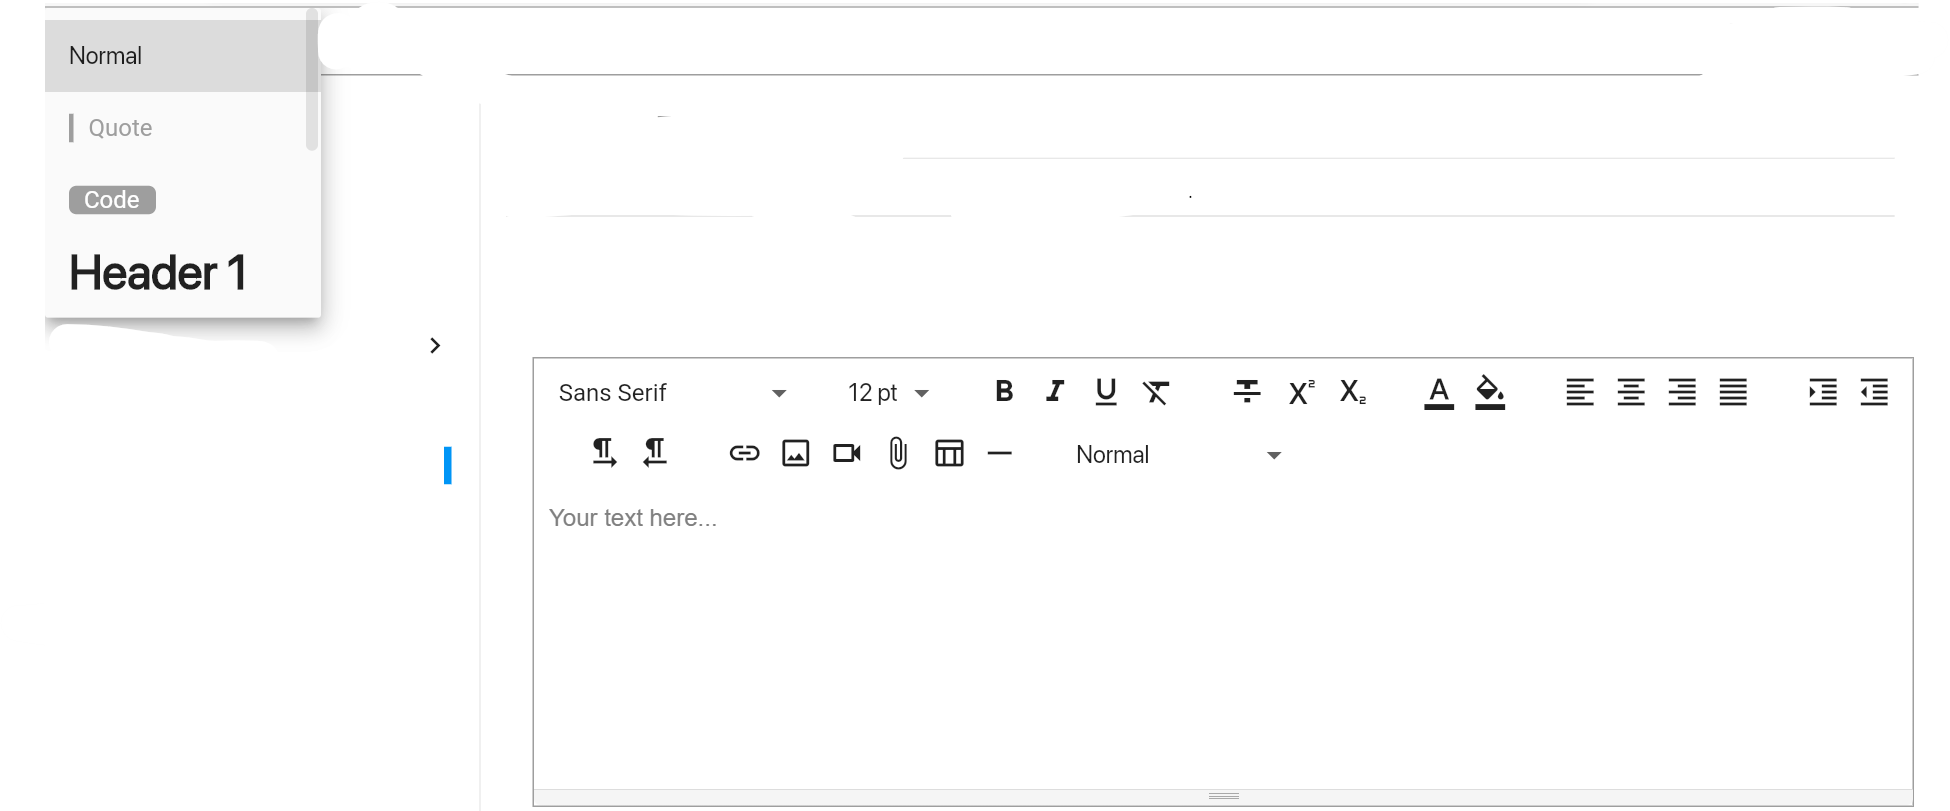Toggle superscript formatting
The image size is (1950, 811).
pos(1300,392)
